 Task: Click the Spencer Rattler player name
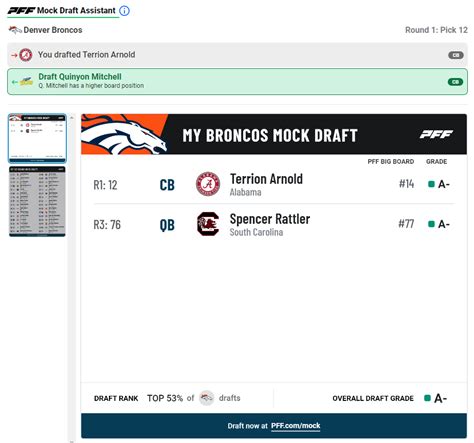point(270,219)
